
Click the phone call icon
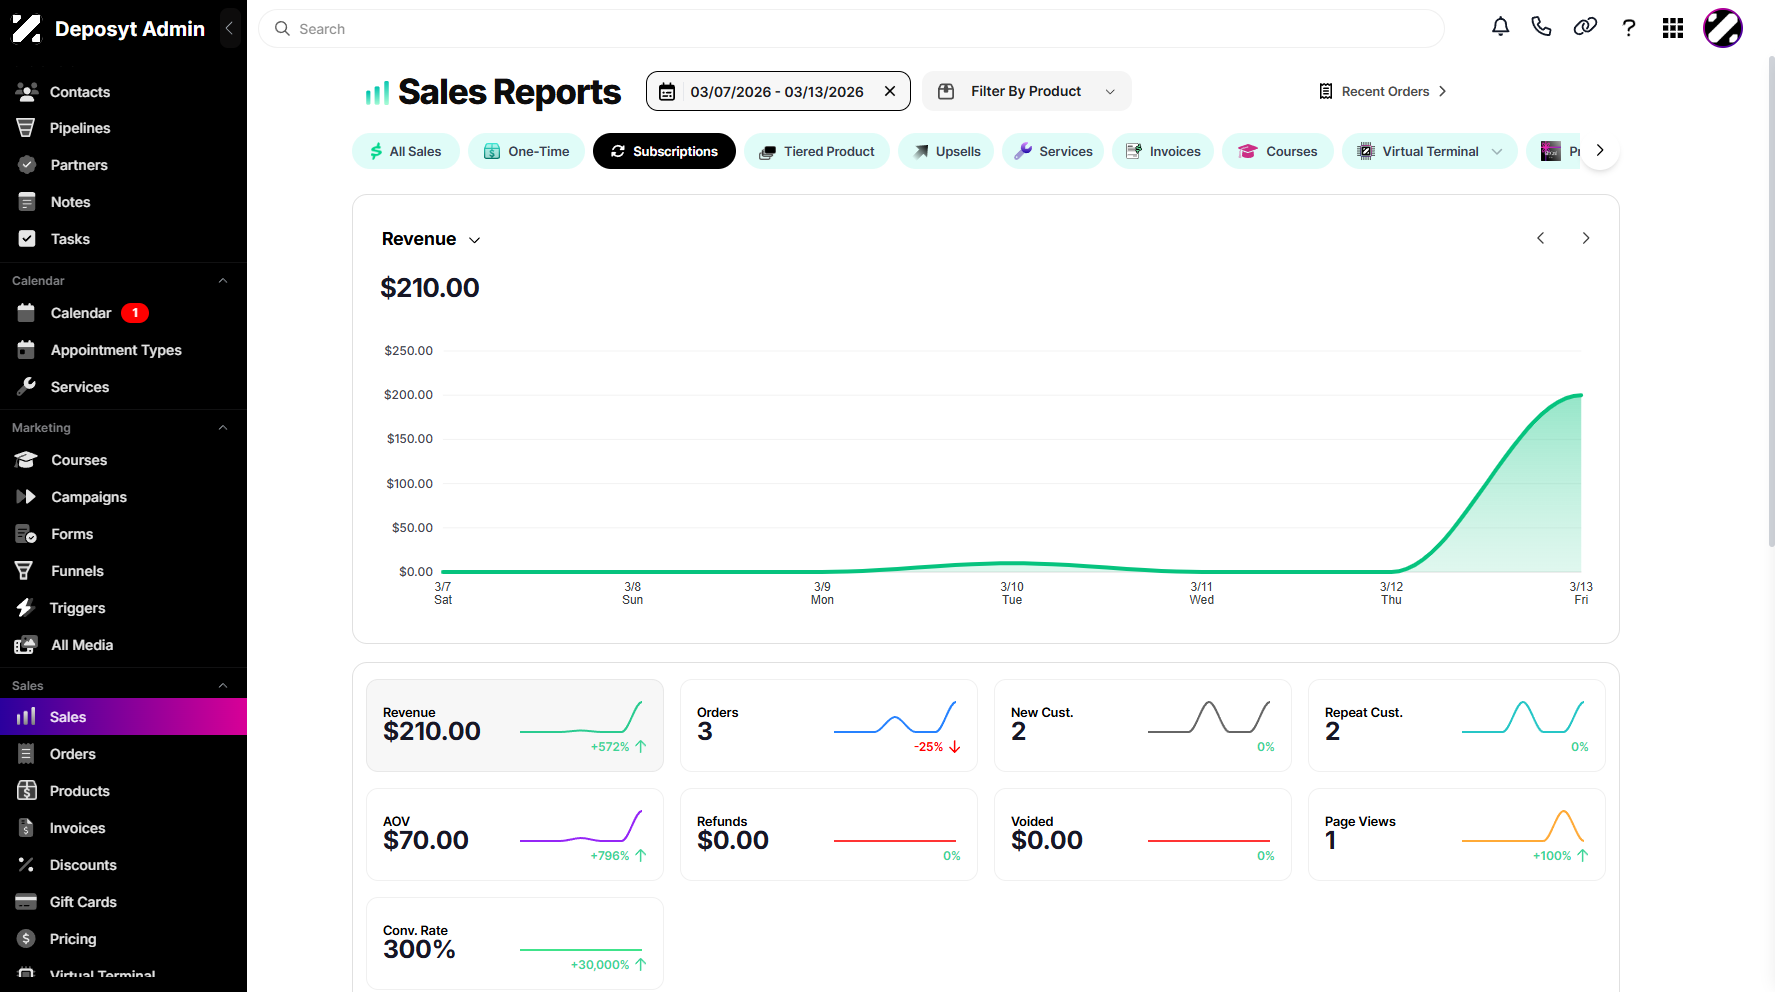click(1541, 27)
